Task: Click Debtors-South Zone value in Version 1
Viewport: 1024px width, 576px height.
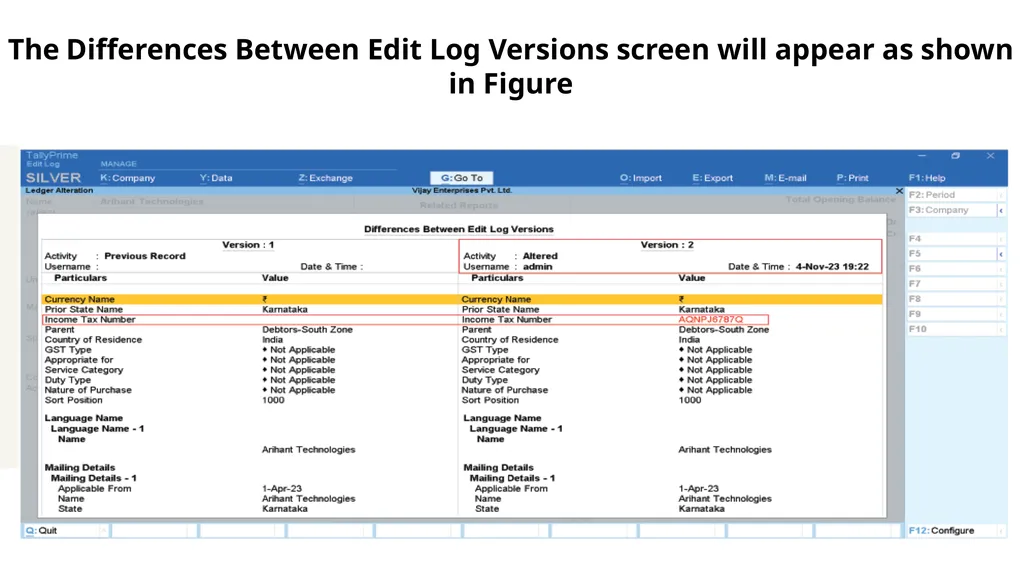Action: [x=307, y=330]
